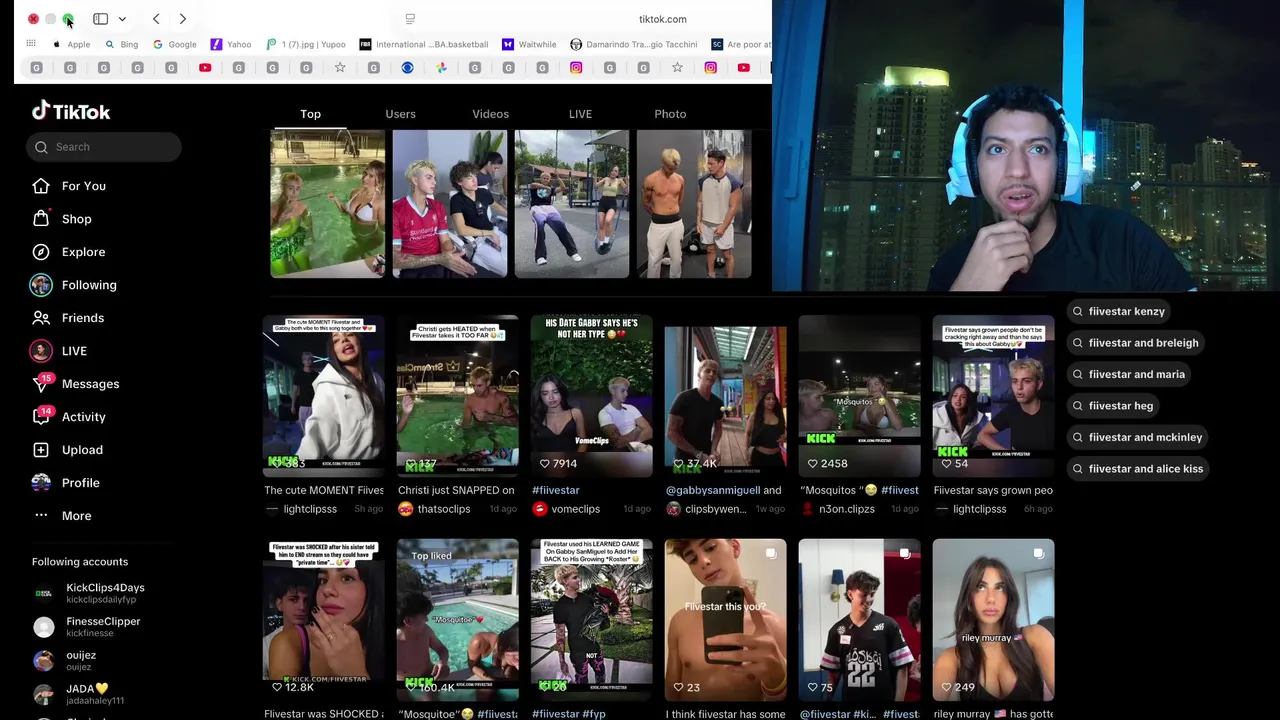Play the Mosquitos video with 2458 likes
The image size is (1280, 720).
click(859, 395)
